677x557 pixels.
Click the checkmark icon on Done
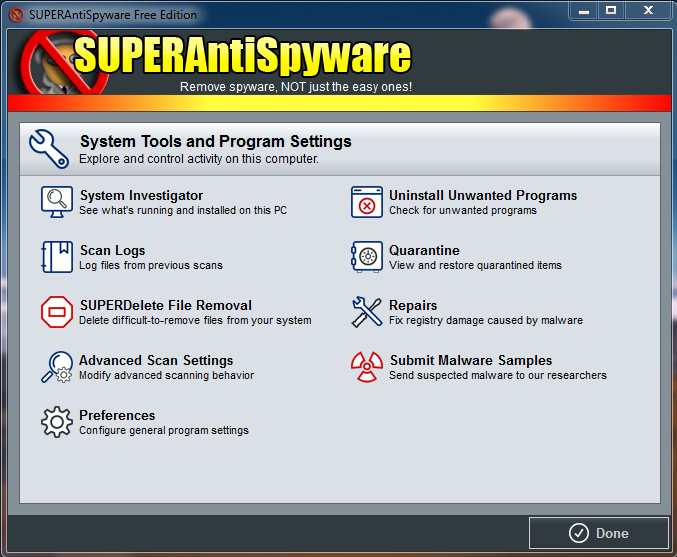[579, 533]
